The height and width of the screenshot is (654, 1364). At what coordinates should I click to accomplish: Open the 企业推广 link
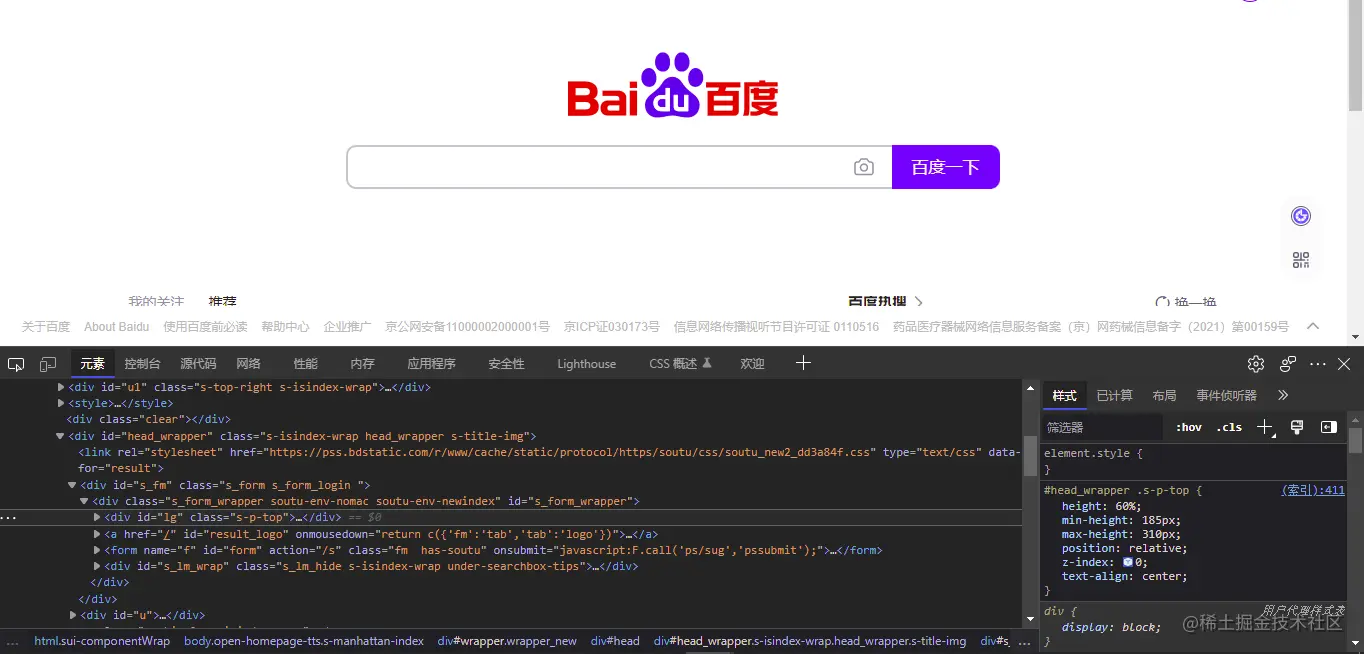tap(347, 326)
